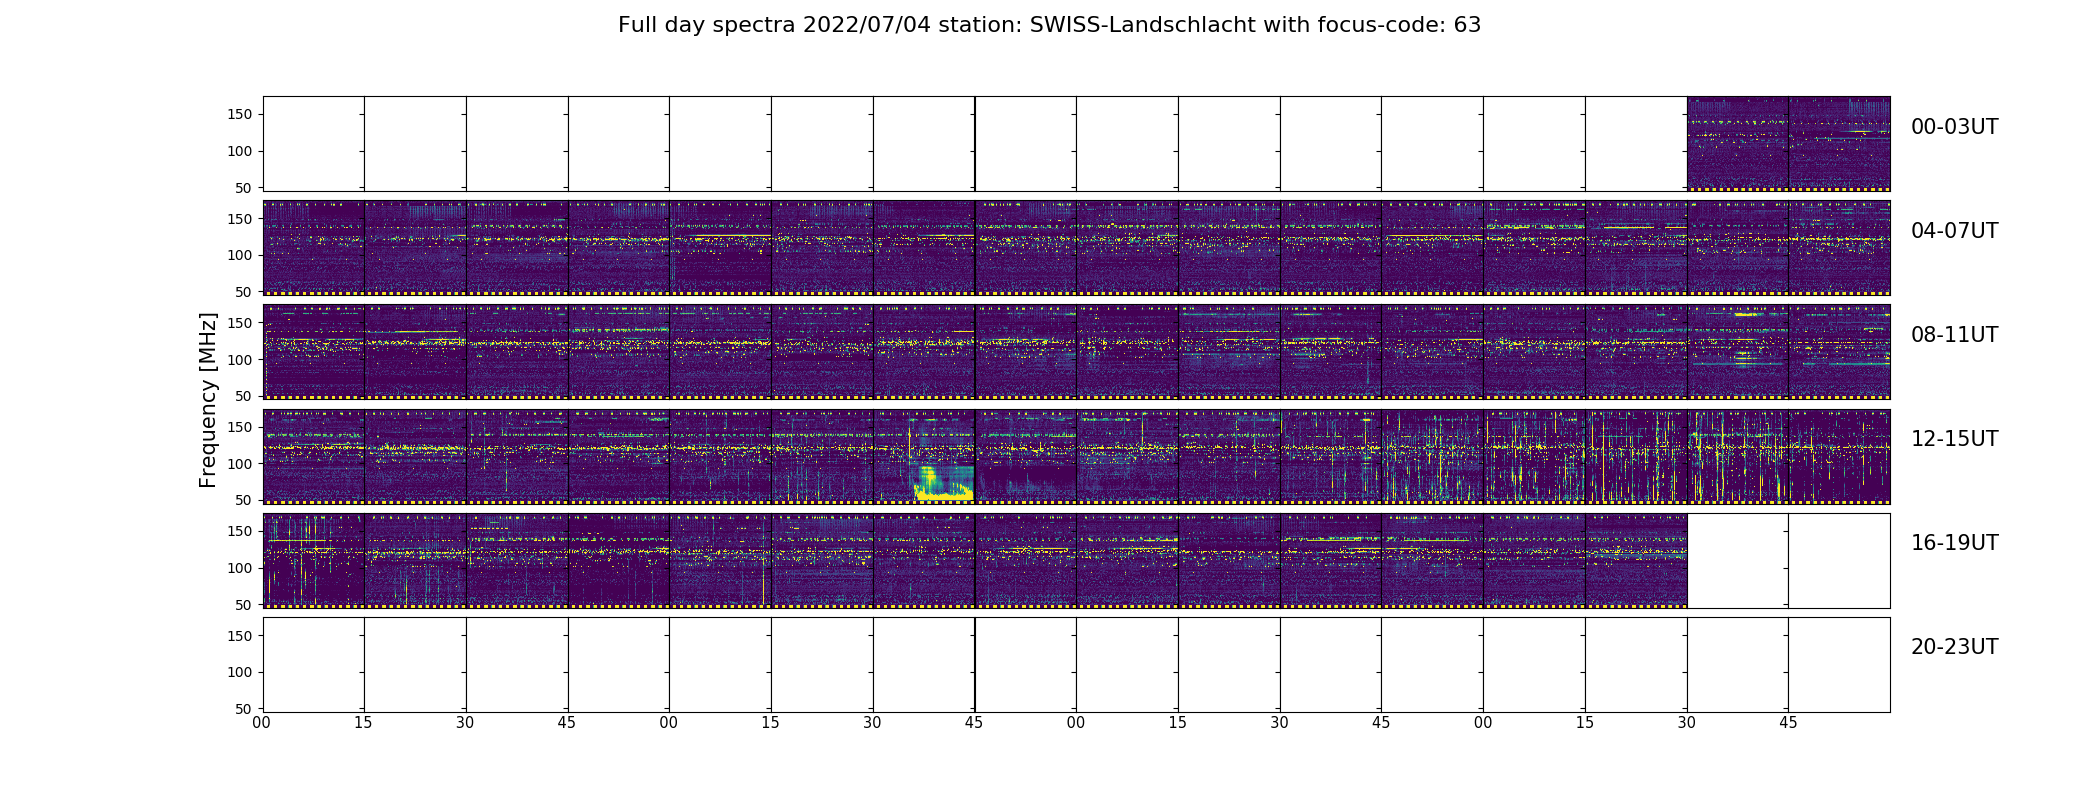
Task: Select the 12-15UT row label
Action: pyautogui.click(x=1954, y=439)
